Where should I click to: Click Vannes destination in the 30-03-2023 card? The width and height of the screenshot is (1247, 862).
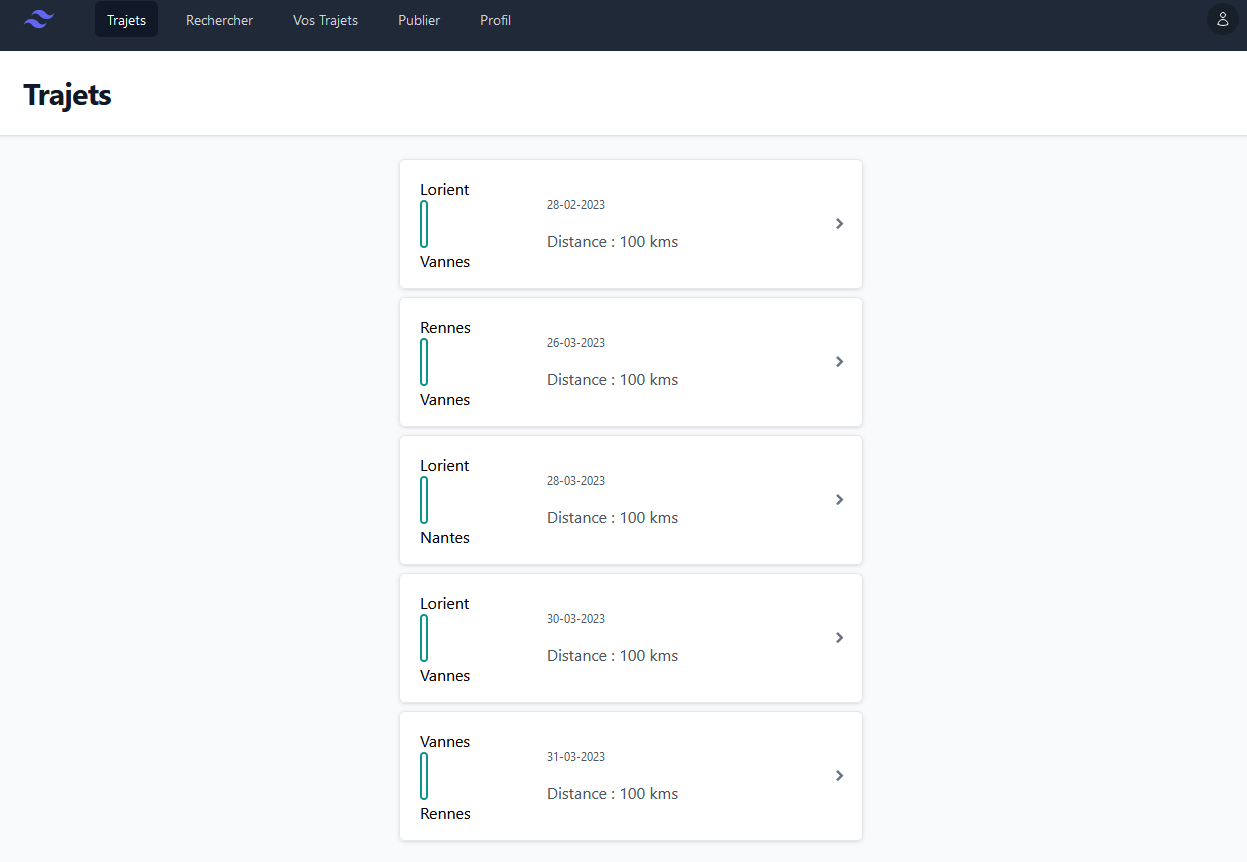[x=445, y=676]
